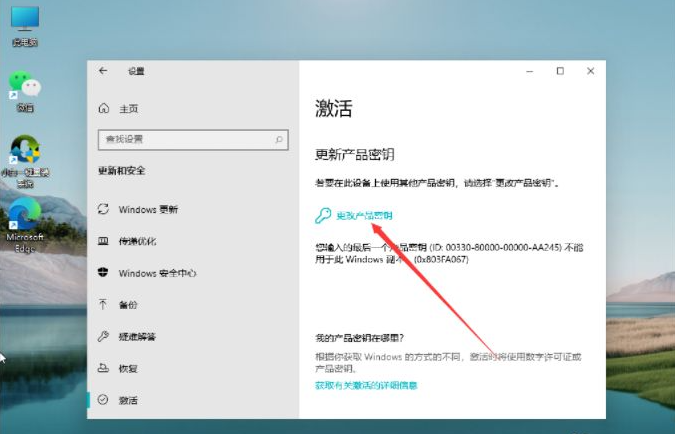The image size is (675, 434).
Task: Click the back arrow in Settings
Action: [103, 71]
